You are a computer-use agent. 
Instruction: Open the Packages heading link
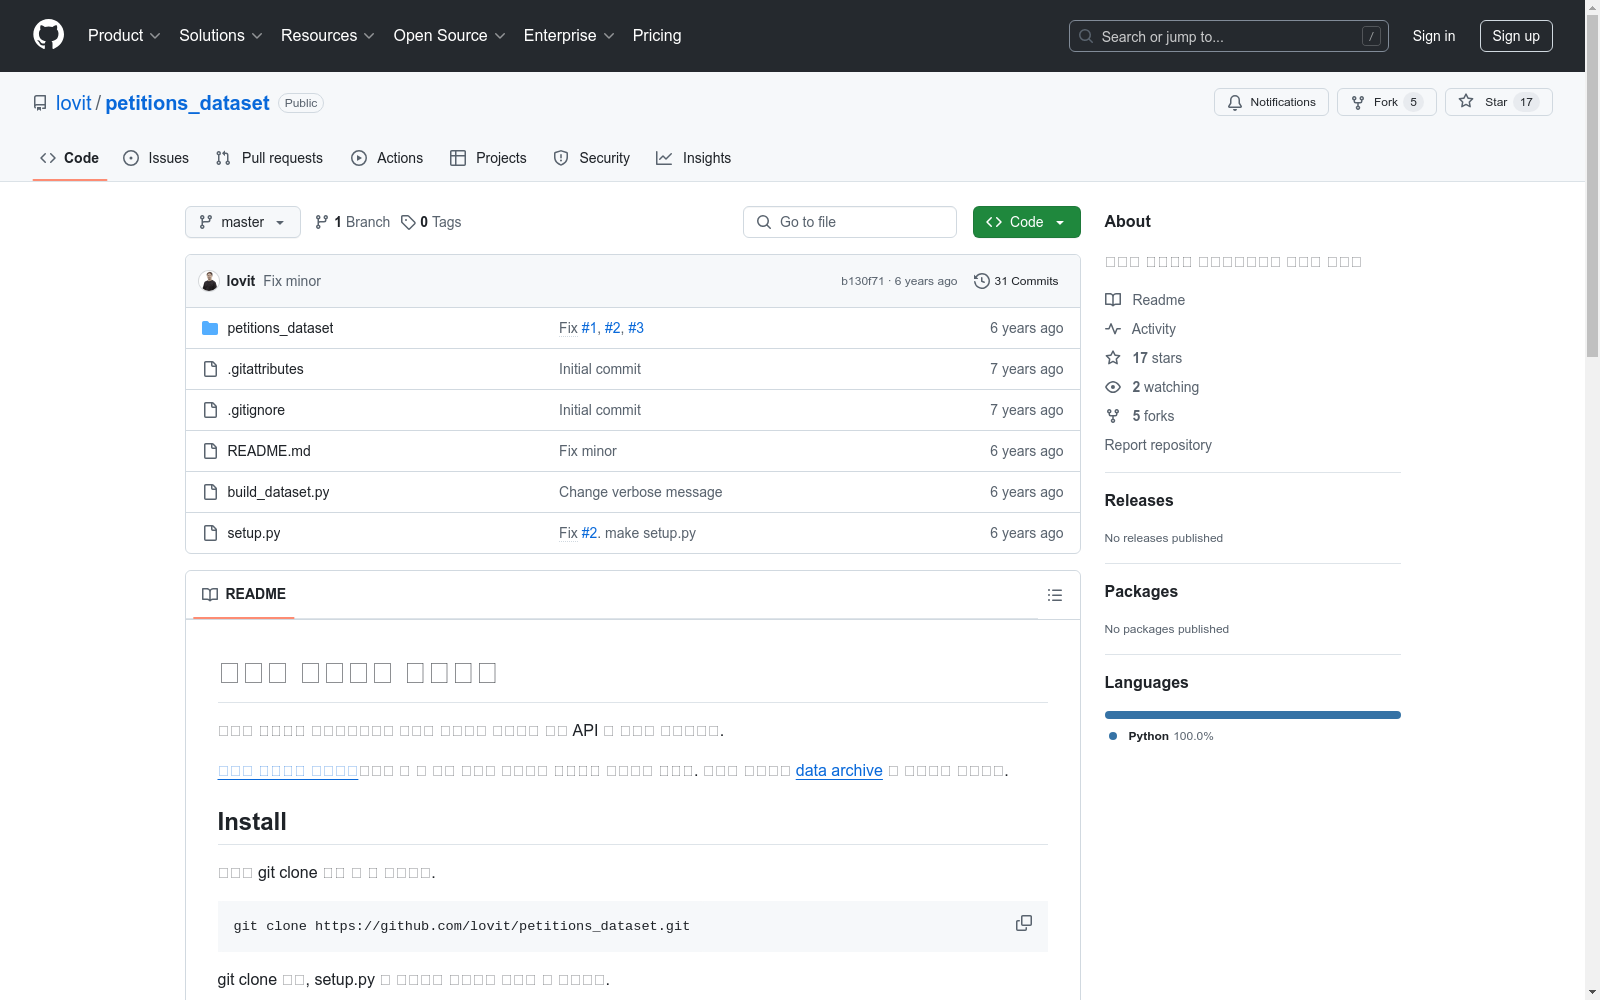(x=1141, y=592)
